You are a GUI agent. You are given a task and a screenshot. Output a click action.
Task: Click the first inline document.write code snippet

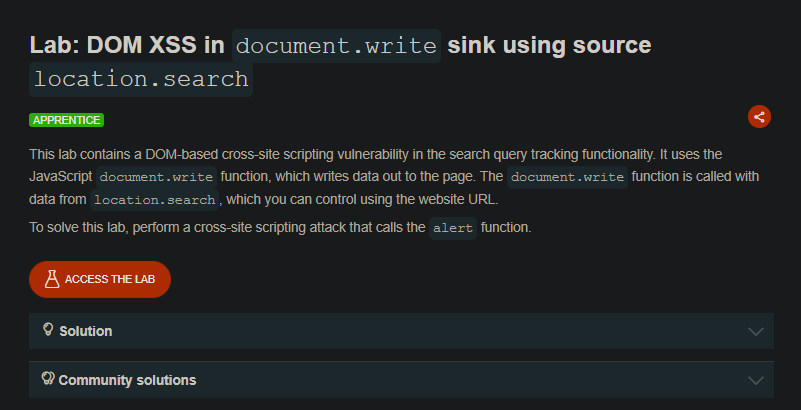[156, 177]
